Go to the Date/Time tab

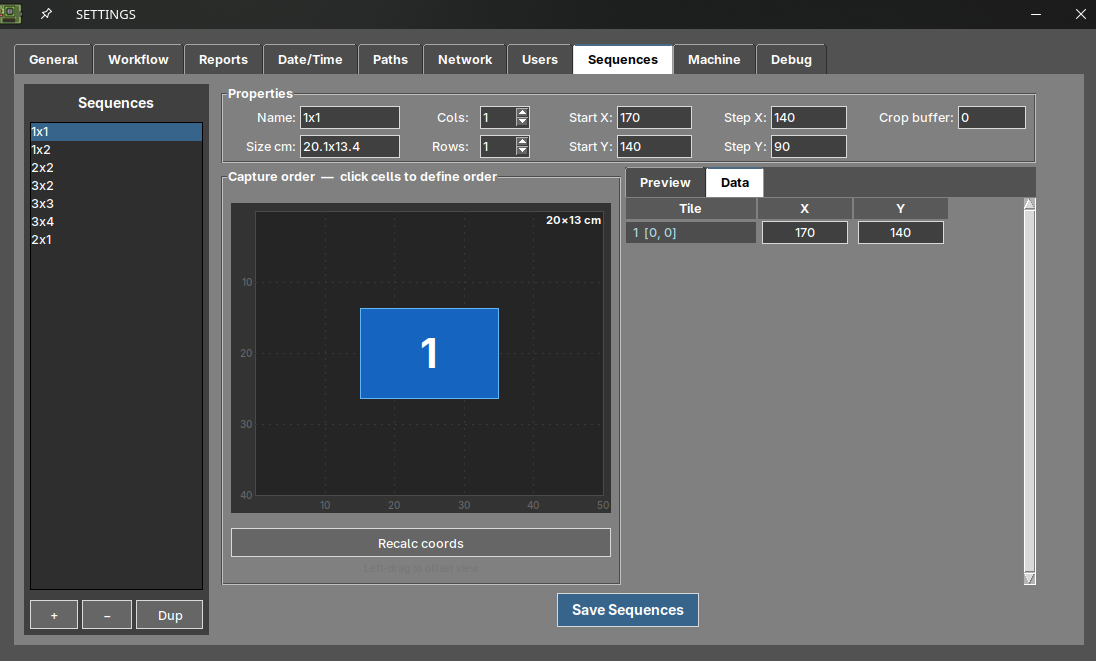[310, 59]
